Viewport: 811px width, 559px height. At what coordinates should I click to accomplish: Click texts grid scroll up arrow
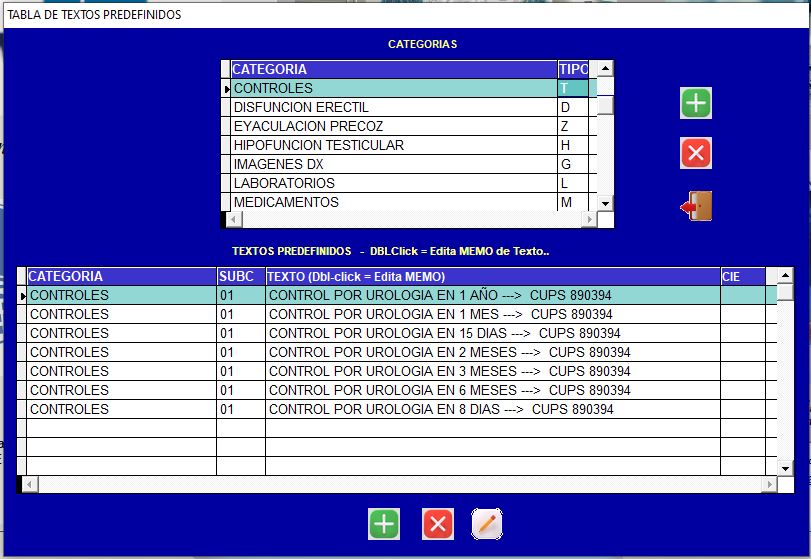tap(785, 275)
